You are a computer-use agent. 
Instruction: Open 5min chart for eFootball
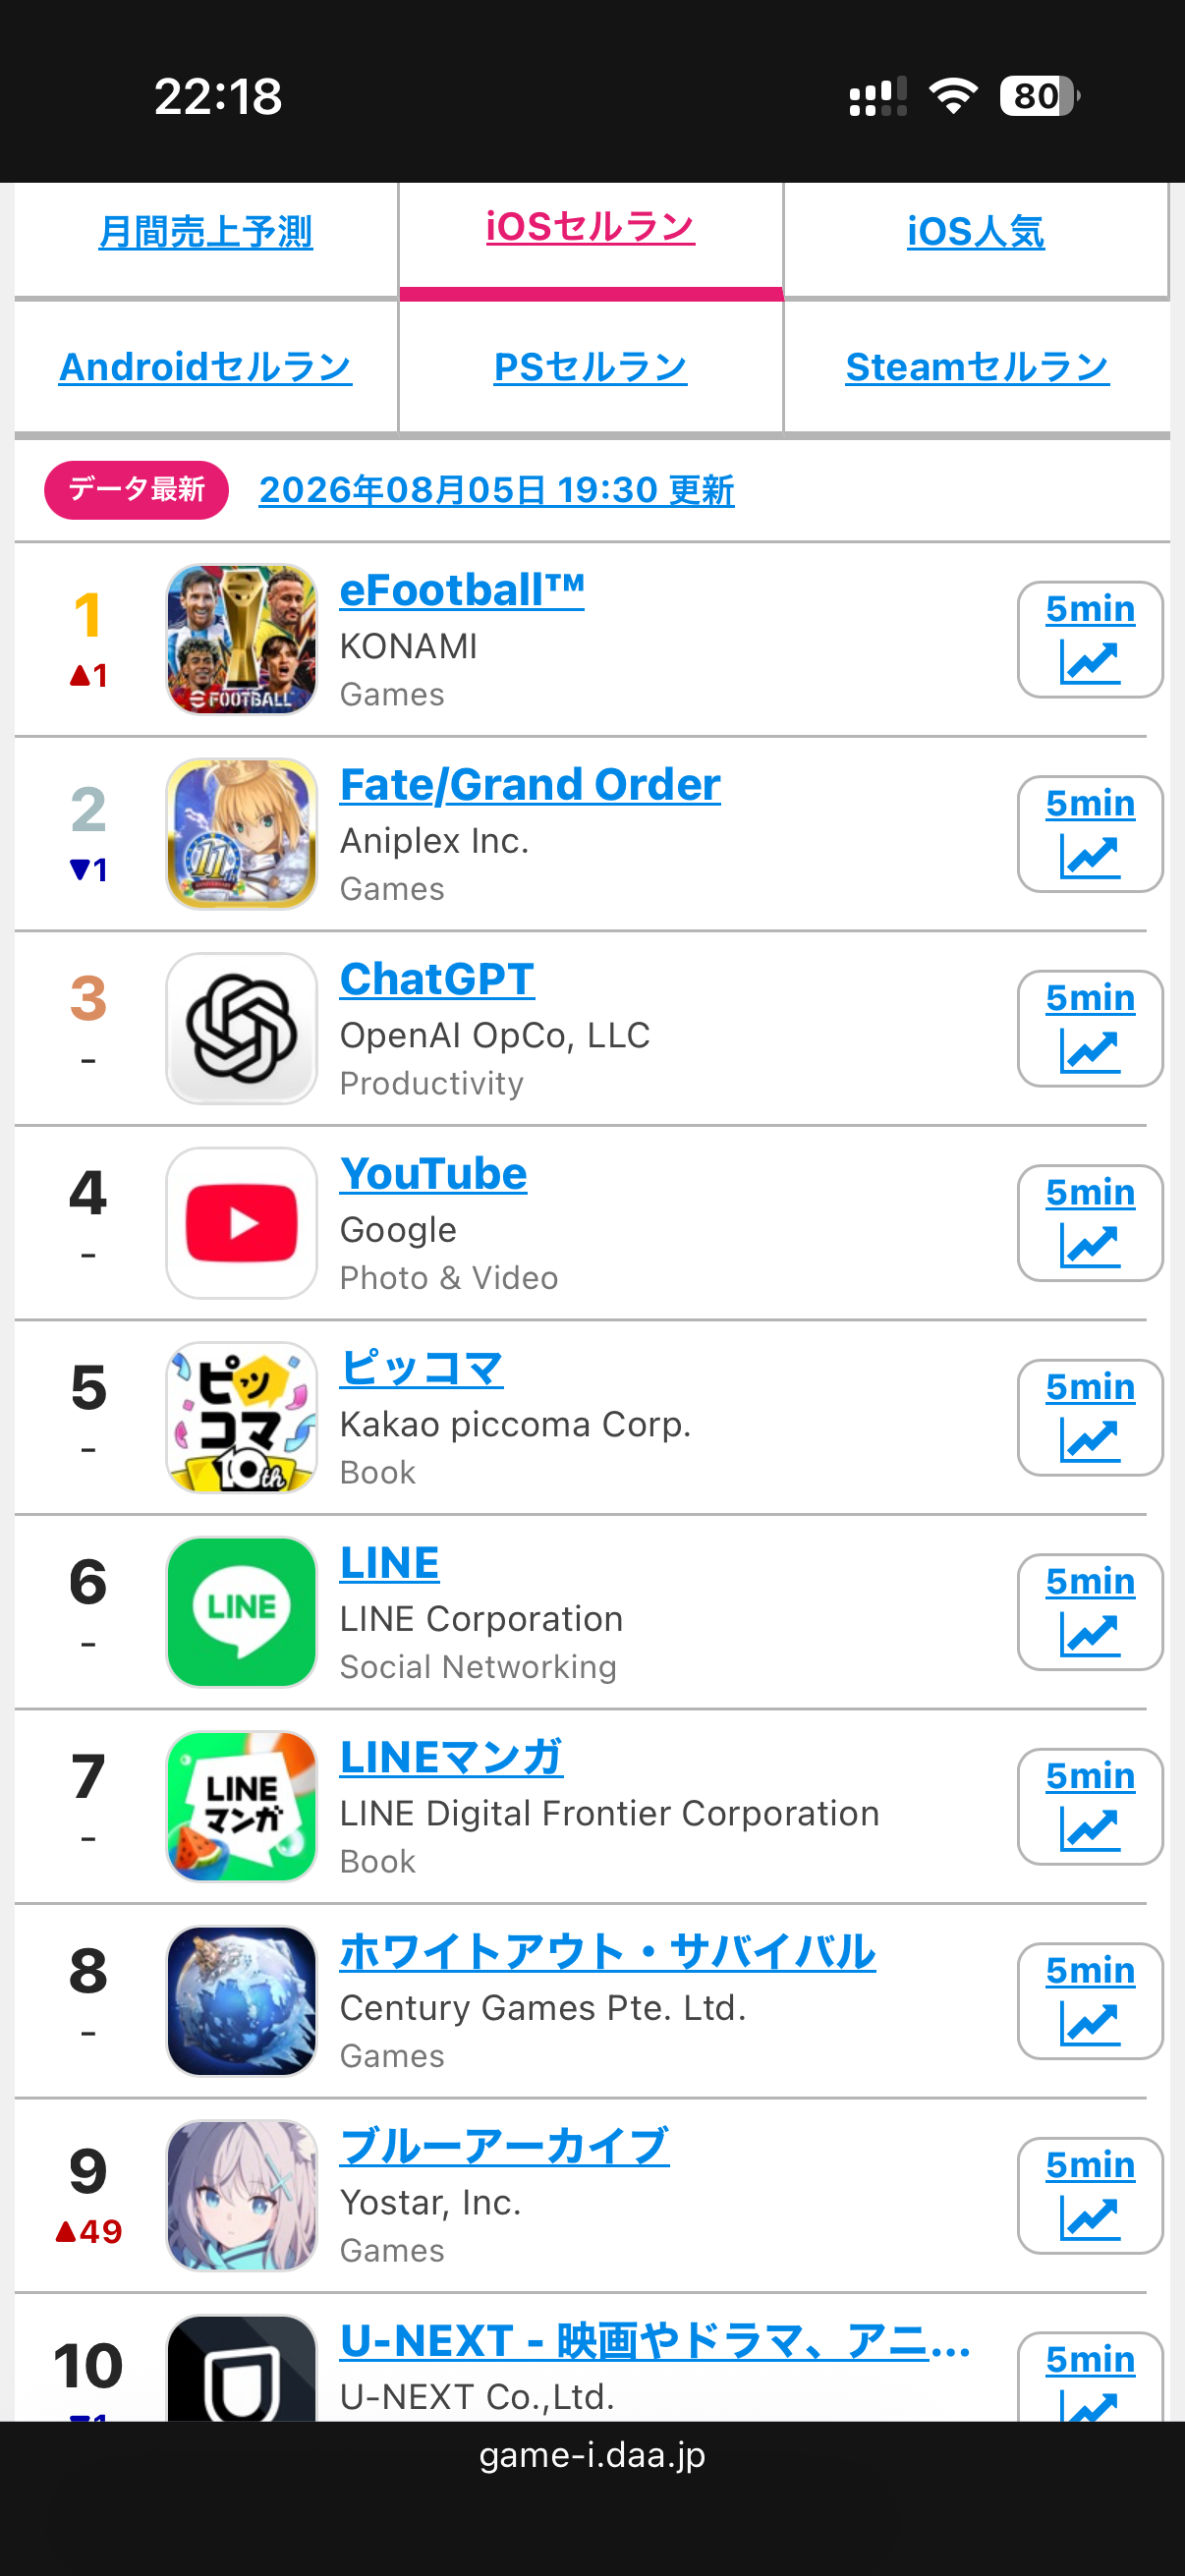tap(1090, 640)
